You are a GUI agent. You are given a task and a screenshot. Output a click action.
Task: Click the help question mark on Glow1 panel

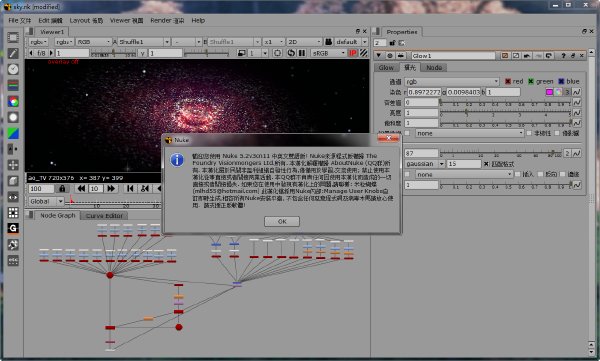click(x=563, y=56)
